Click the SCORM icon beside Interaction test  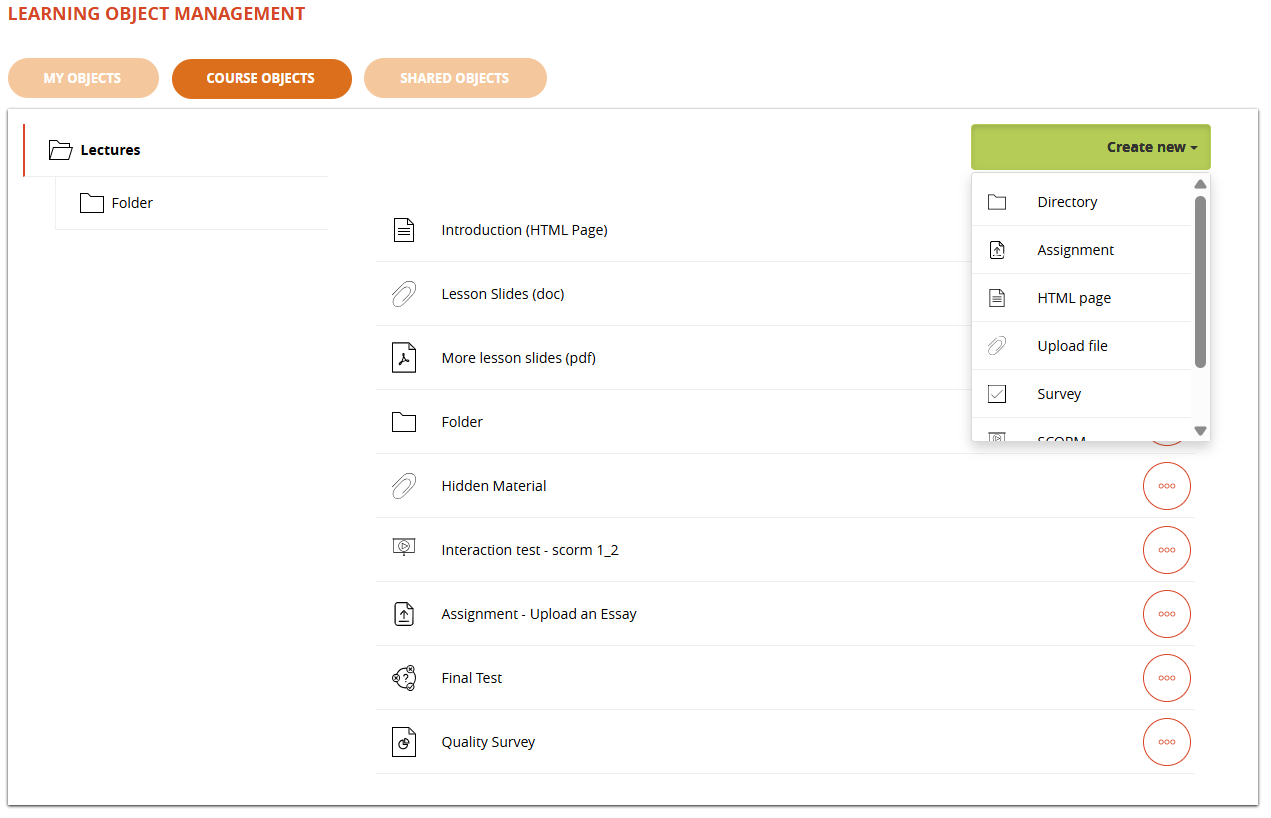point(403,547)
